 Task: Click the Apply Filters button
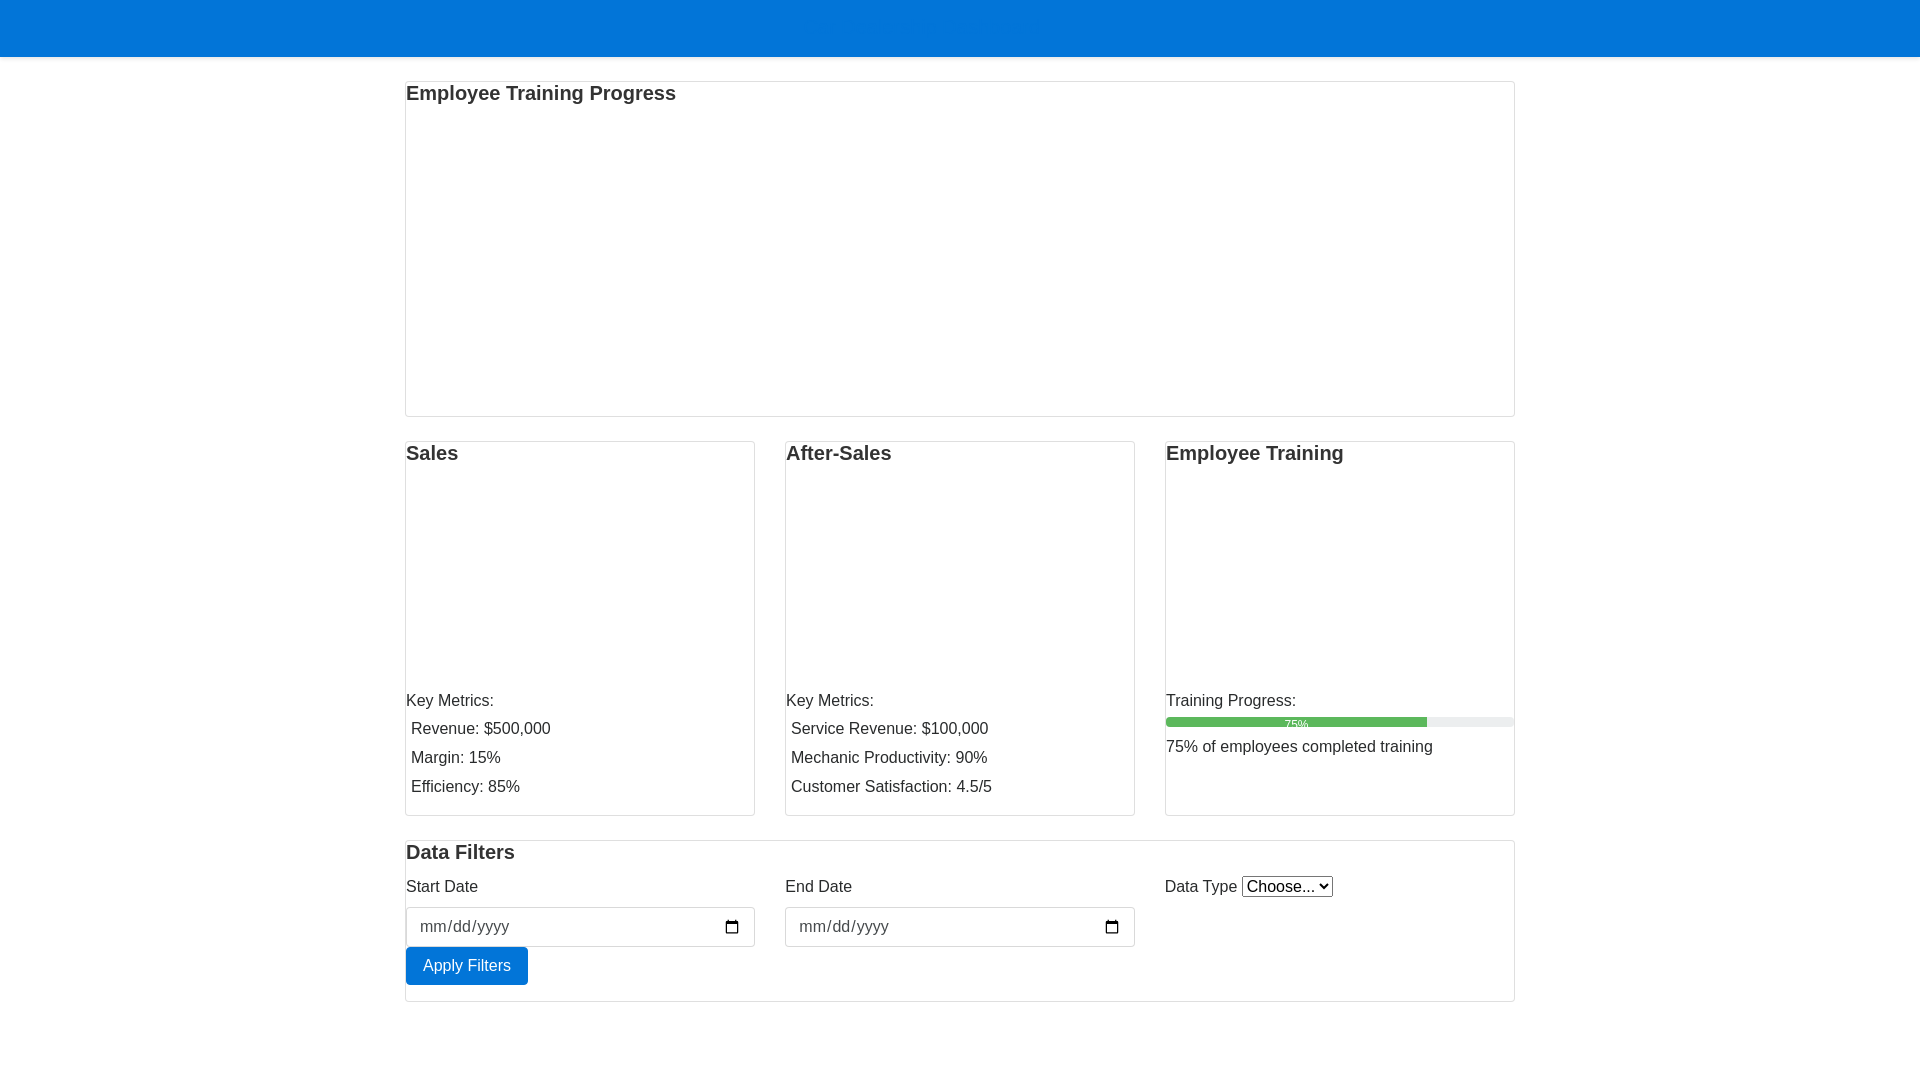coord(466,966)
